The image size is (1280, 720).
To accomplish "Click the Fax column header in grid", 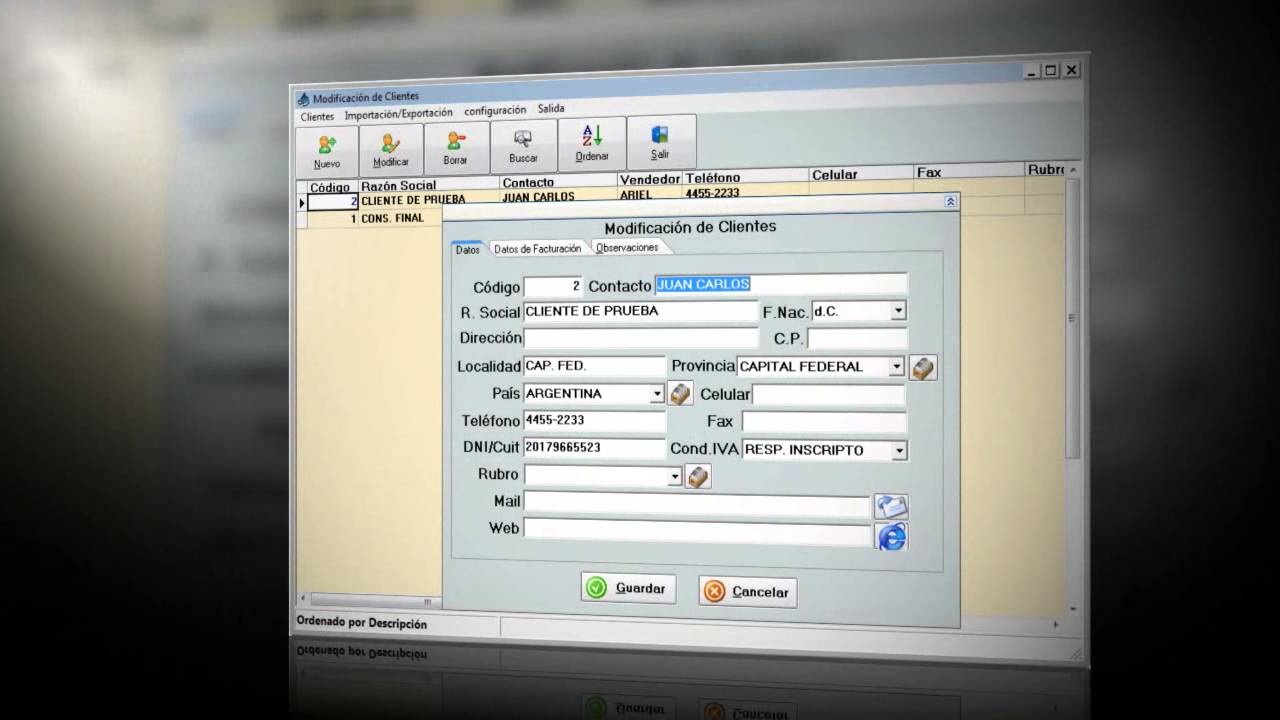I will (968, 172).
